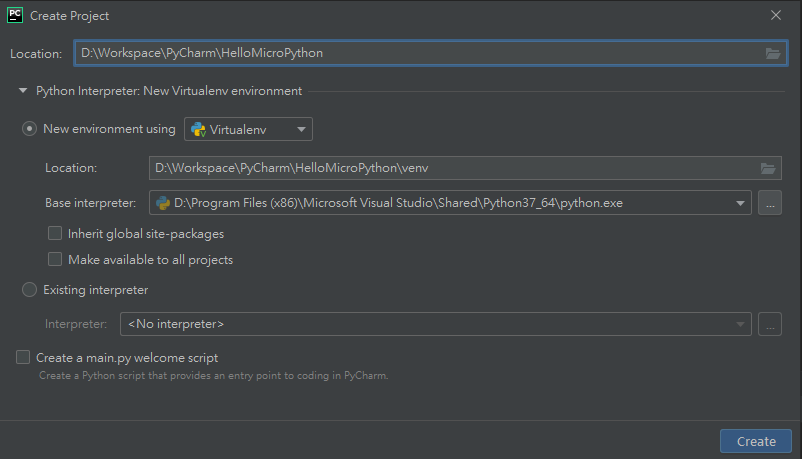
Task: Enable Inherit global site-packages checkbox
Action: (55, 233)
